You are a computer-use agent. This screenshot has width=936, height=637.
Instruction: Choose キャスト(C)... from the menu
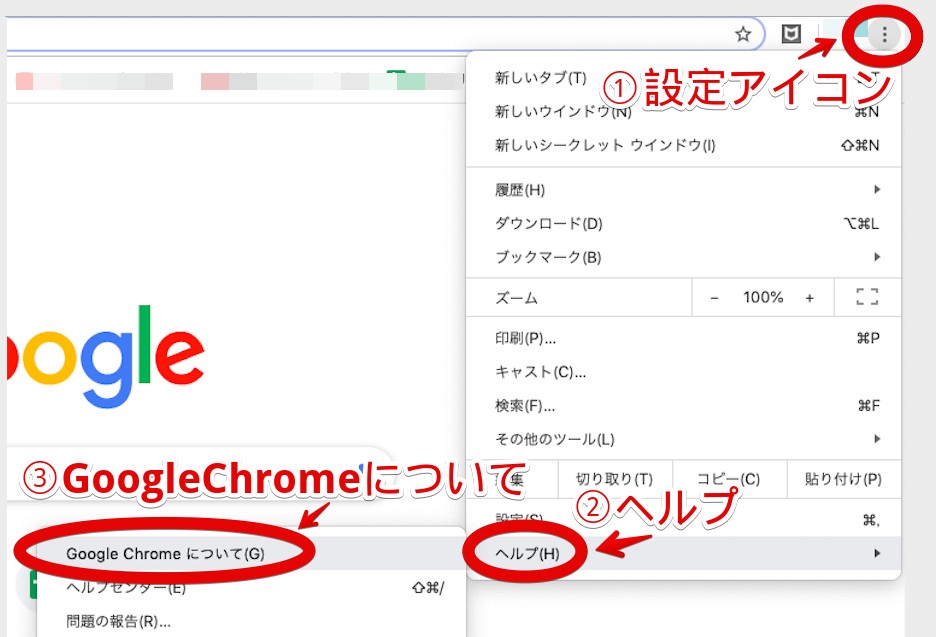tap(540, 372)
